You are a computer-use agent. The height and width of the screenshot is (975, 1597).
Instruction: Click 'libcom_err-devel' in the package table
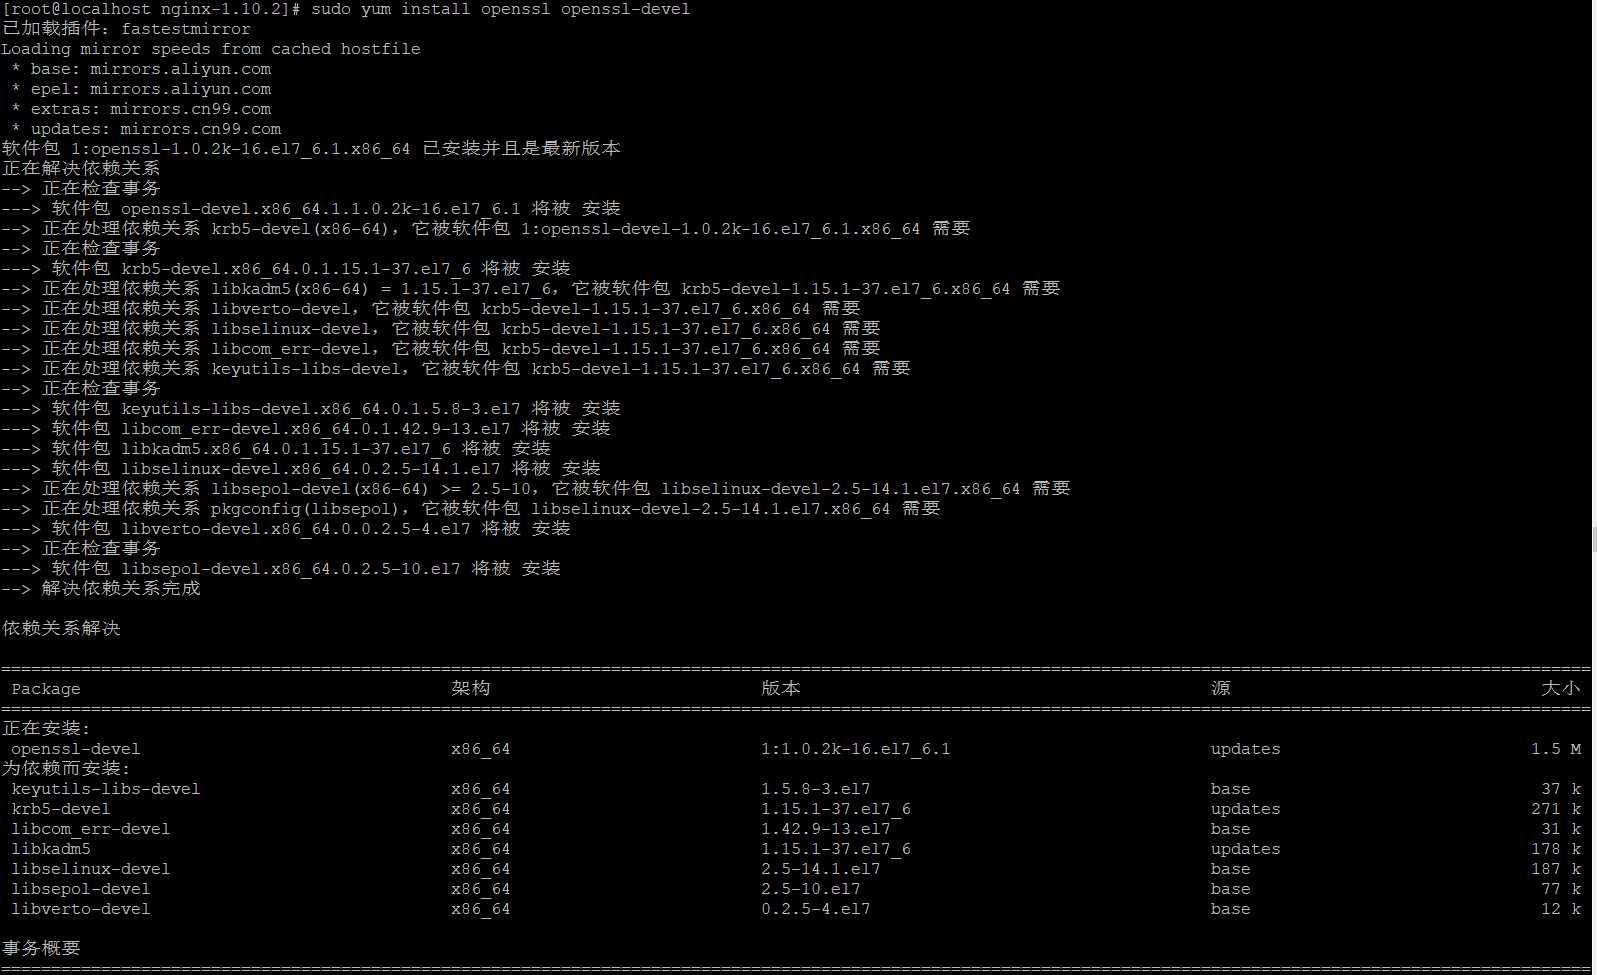pos(91,829)
